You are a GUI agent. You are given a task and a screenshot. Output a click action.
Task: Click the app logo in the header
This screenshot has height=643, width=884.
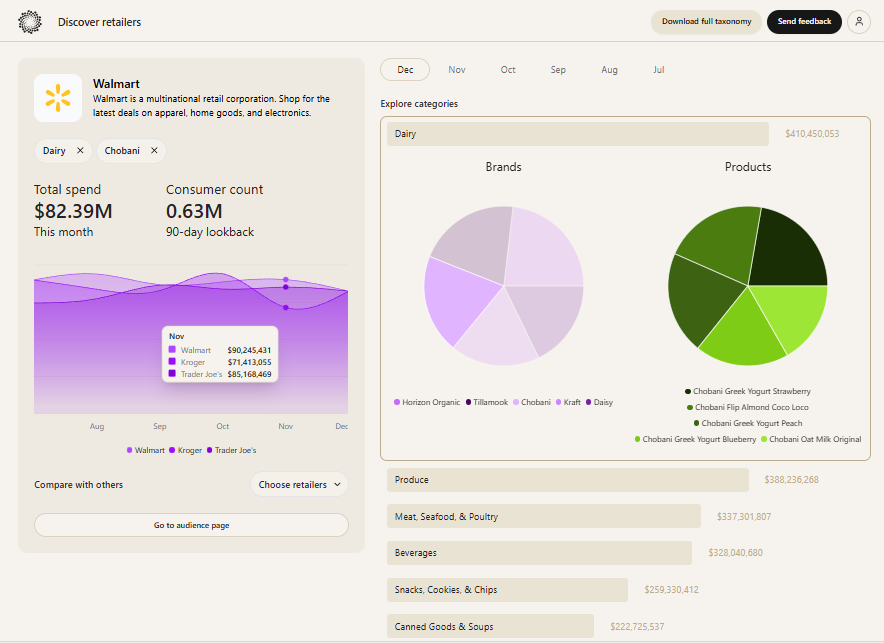tap(30, 21)
